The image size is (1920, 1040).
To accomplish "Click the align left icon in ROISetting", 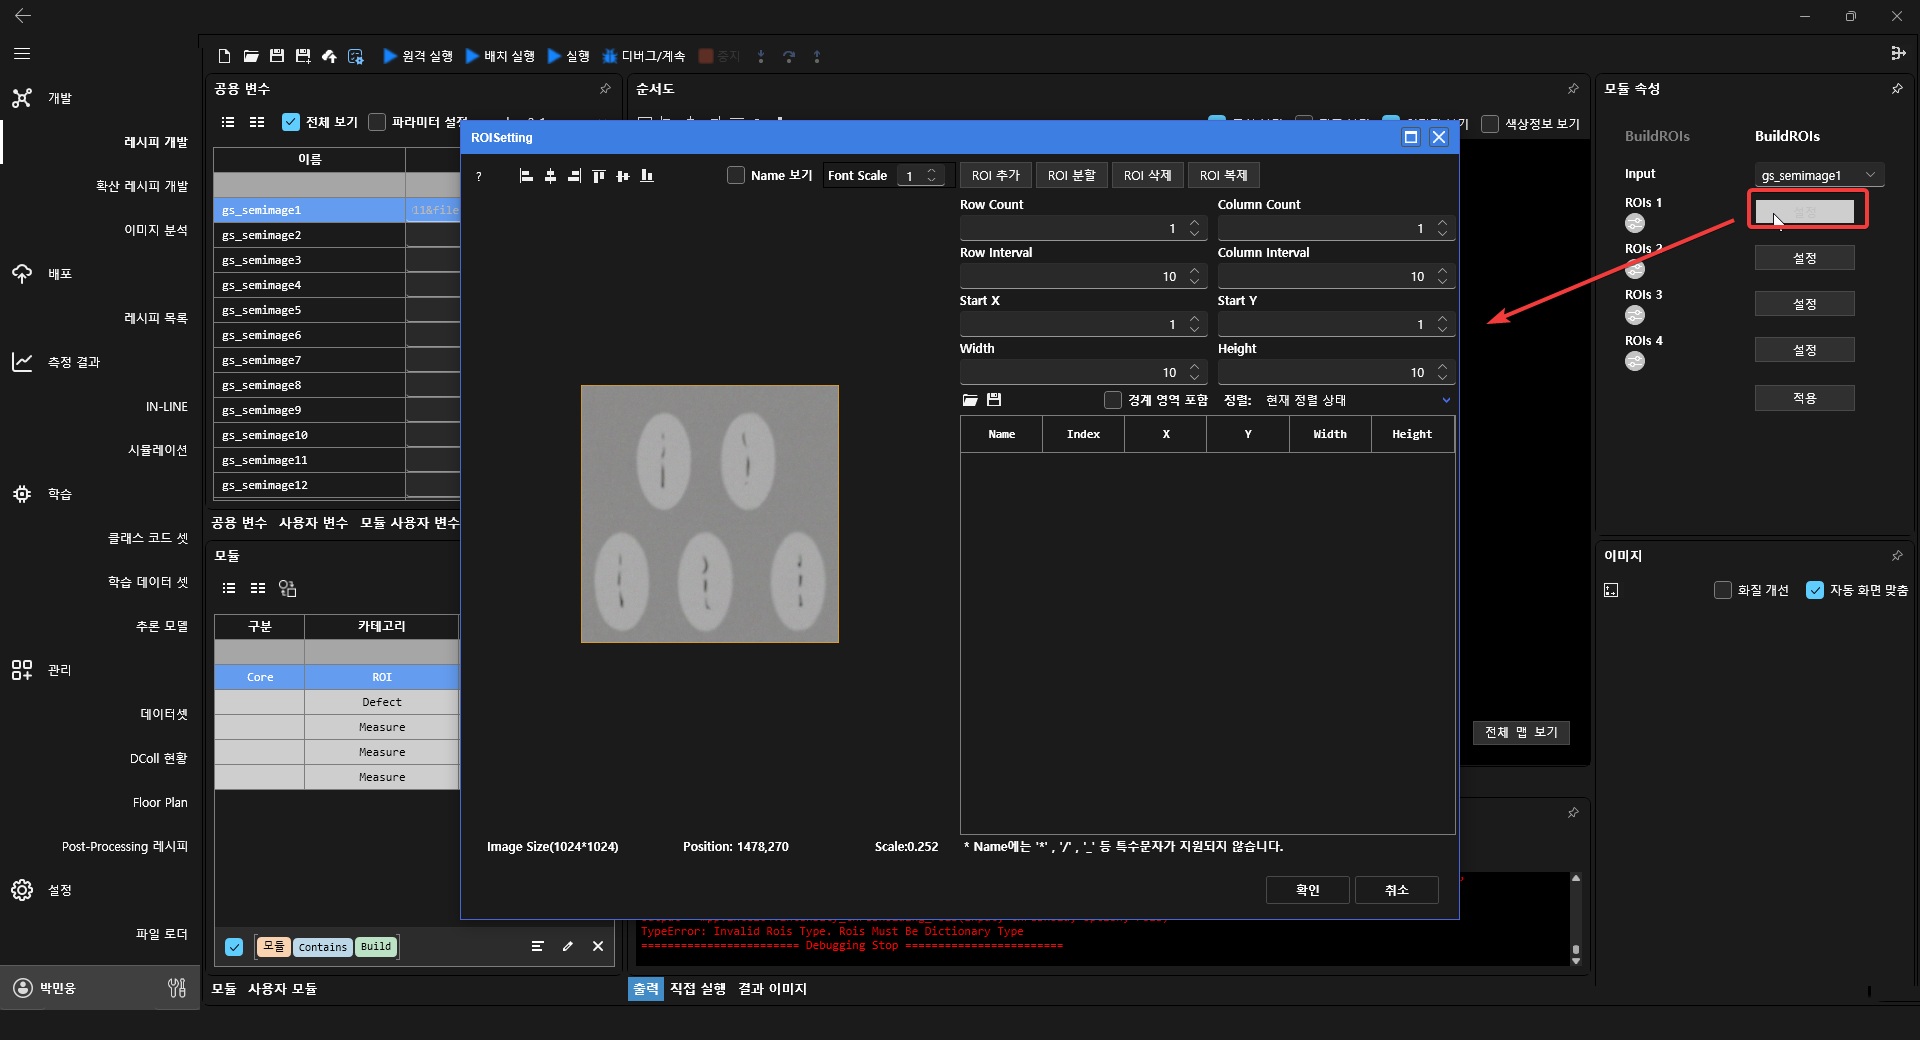I will (526, 176).
